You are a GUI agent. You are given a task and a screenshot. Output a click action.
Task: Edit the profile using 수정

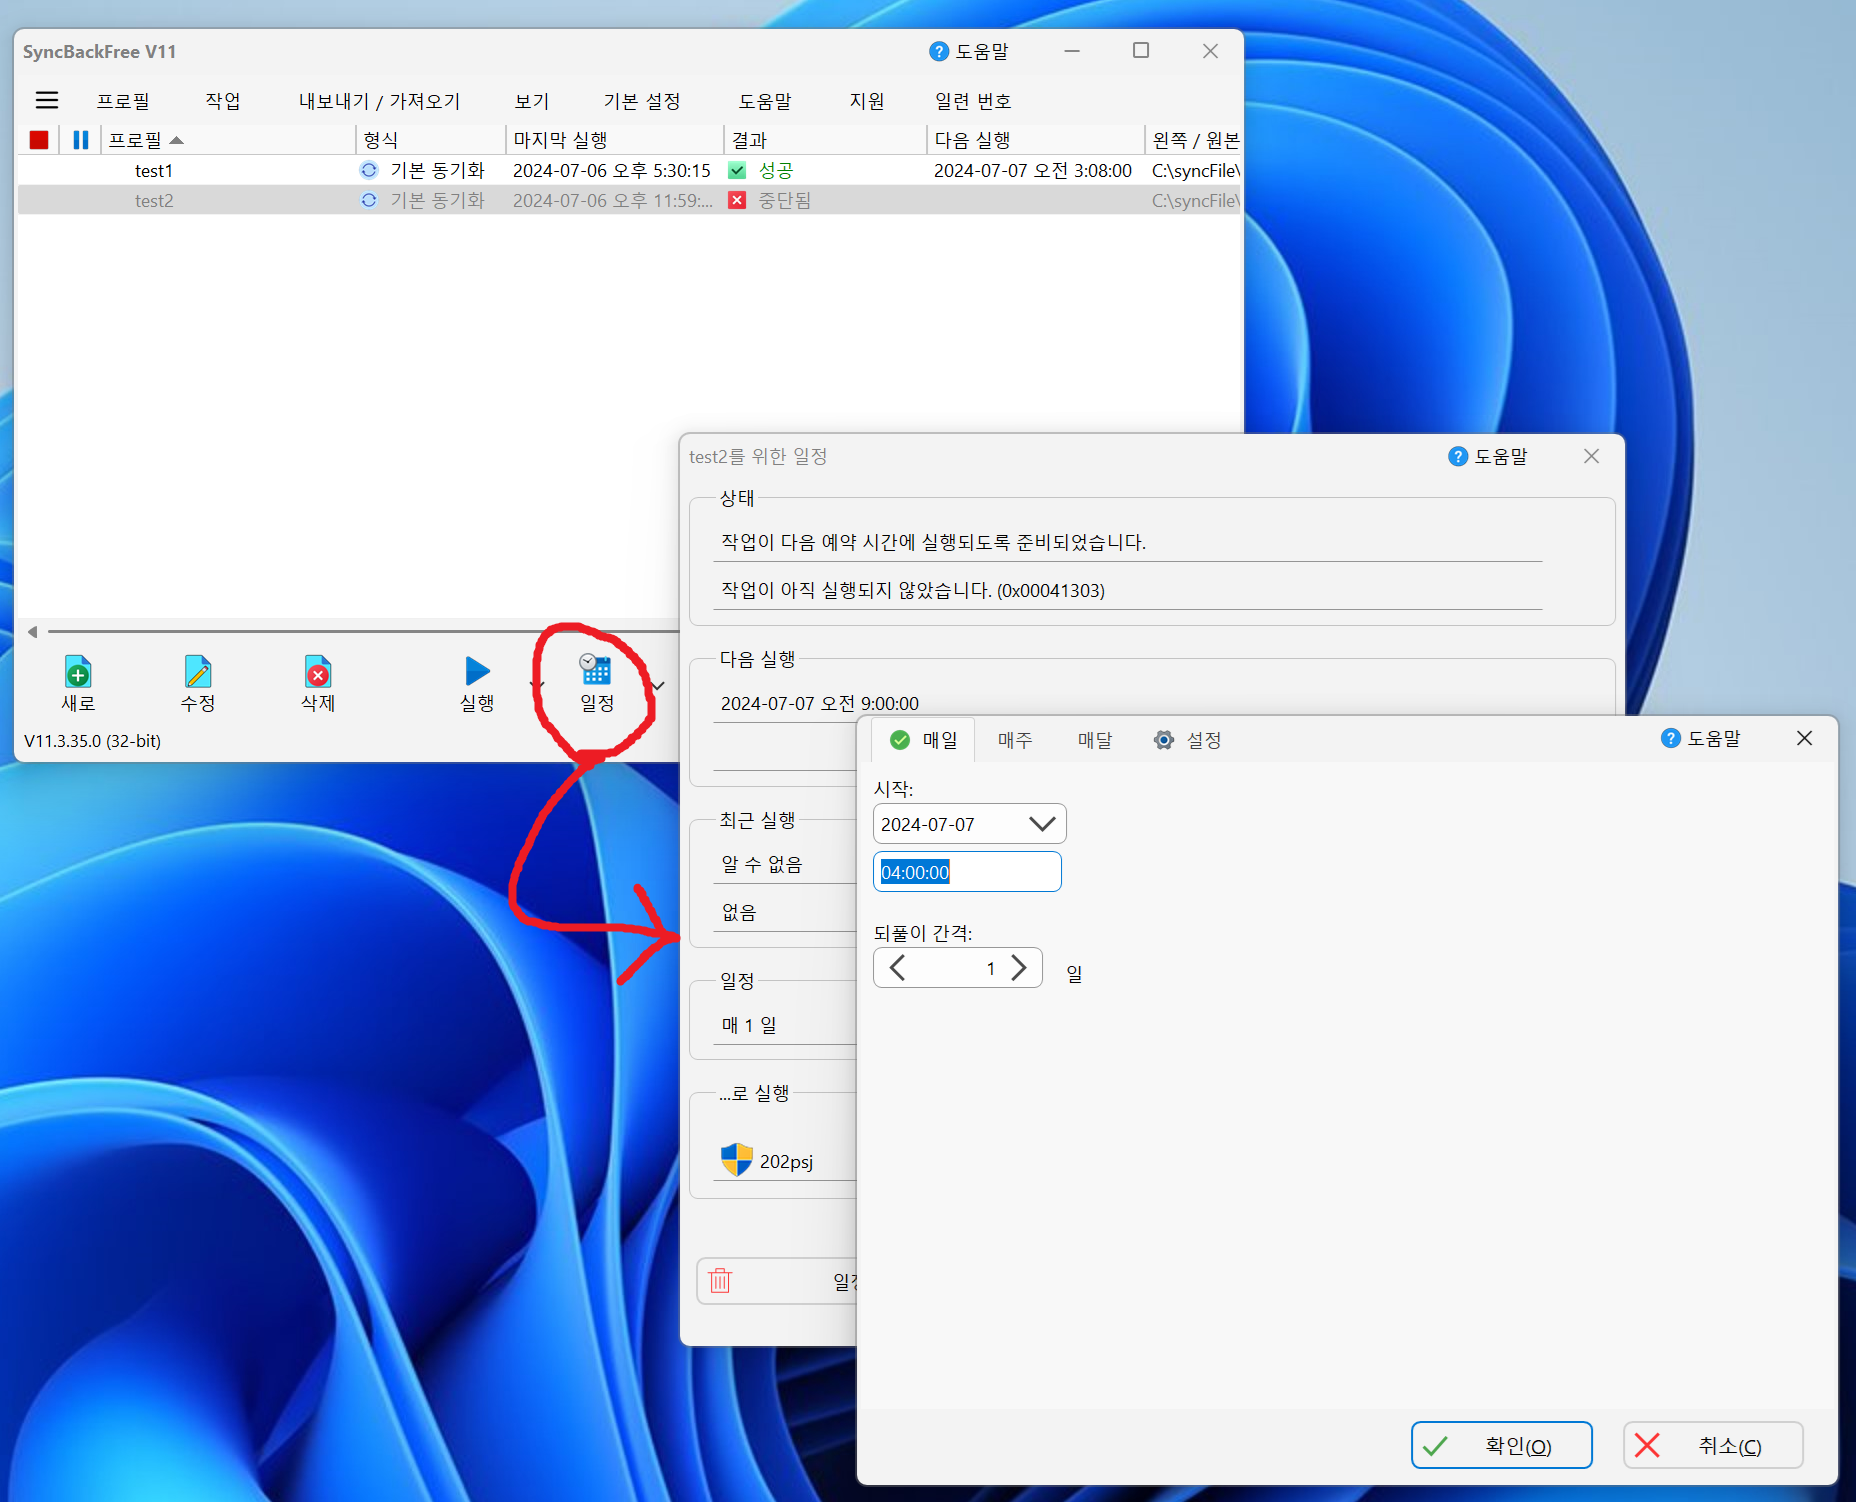pos(198,684)
